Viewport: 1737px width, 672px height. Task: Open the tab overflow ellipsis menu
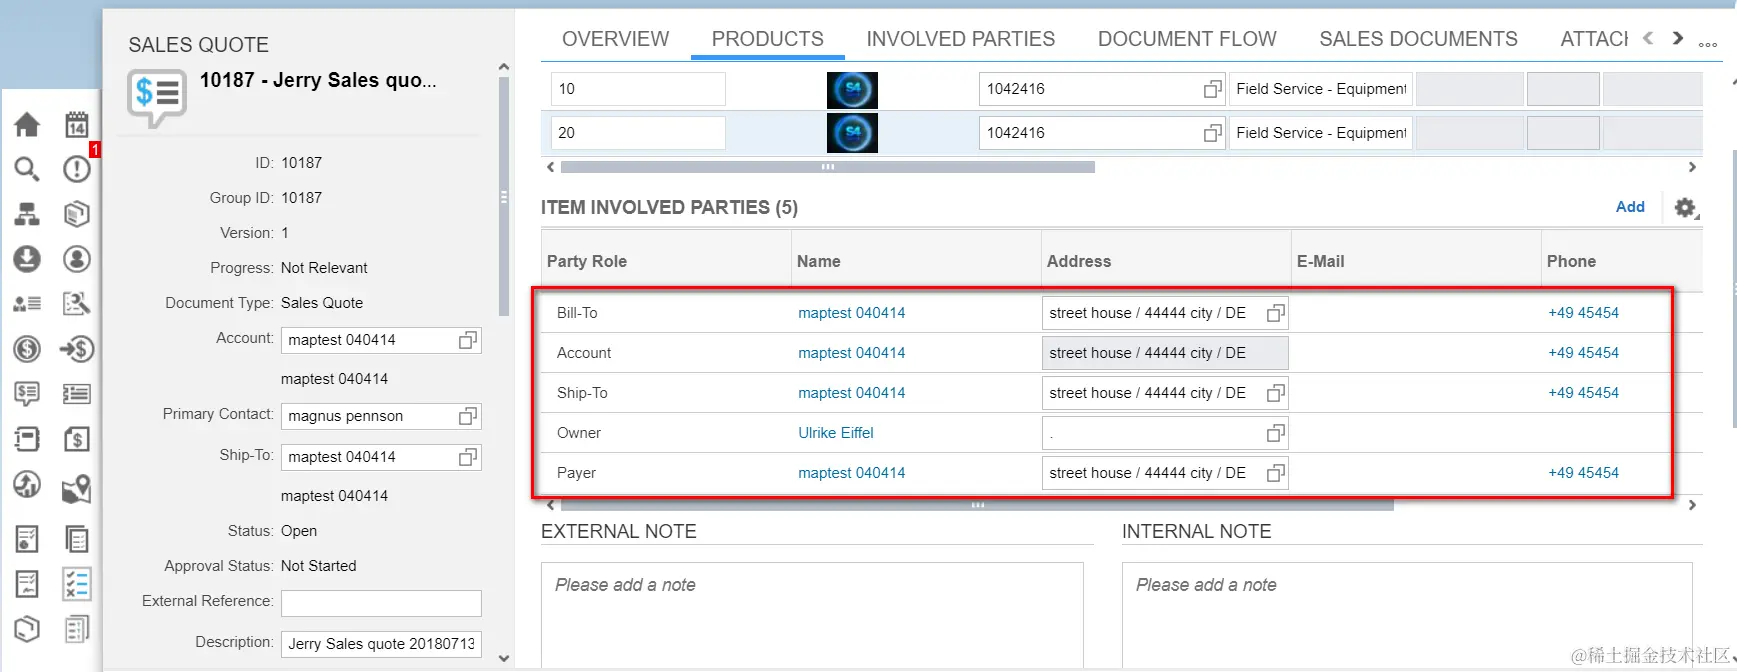(1708, 43)
